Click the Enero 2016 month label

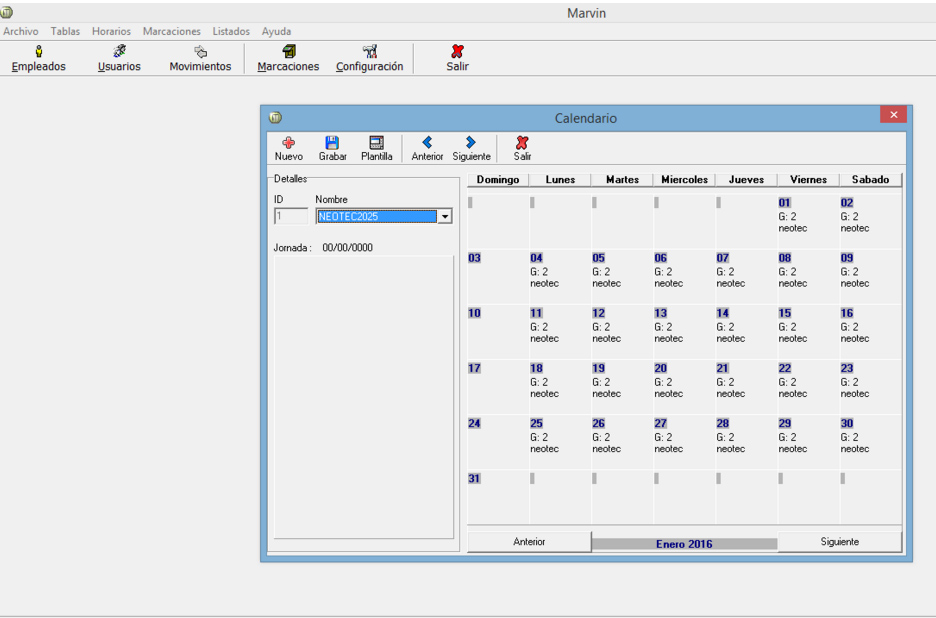tap(684, 544)
